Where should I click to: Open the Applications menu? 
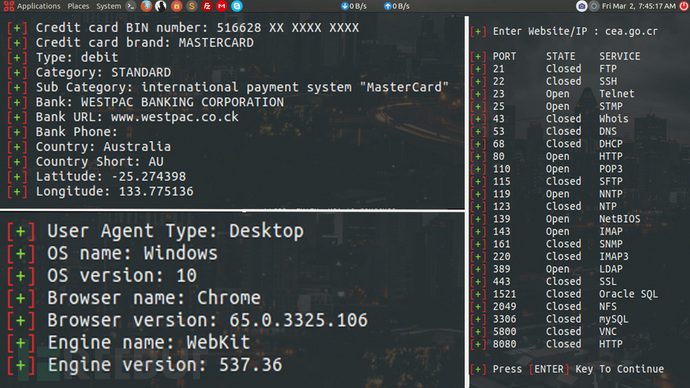pos(32,6)
